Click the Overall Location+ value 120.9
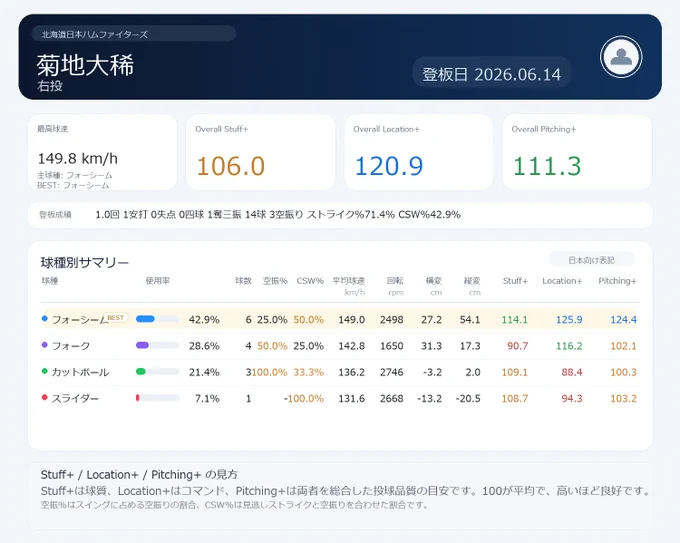This screenshot has width=680, height=543. (389, 166)
